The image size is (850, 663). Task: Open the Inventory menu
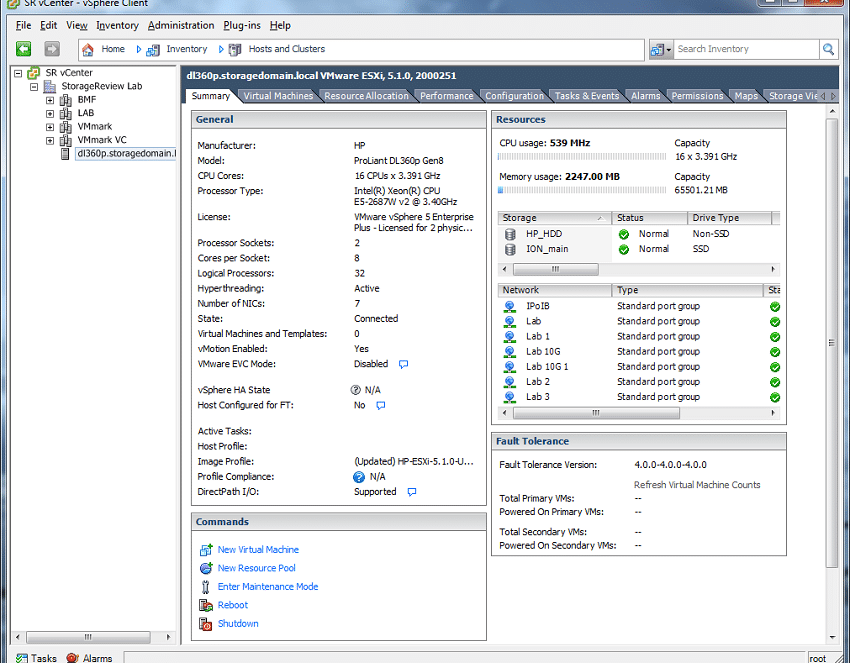(x=117, y=25)
